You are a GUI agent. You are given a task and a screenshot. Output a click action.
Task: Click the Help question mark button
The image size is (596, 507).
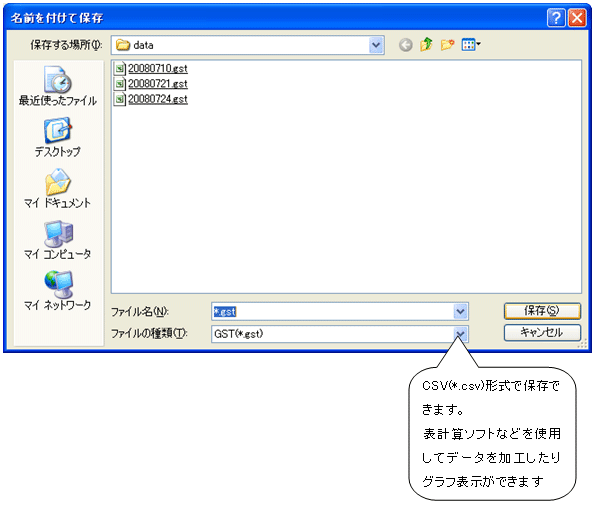pos(555,17)
